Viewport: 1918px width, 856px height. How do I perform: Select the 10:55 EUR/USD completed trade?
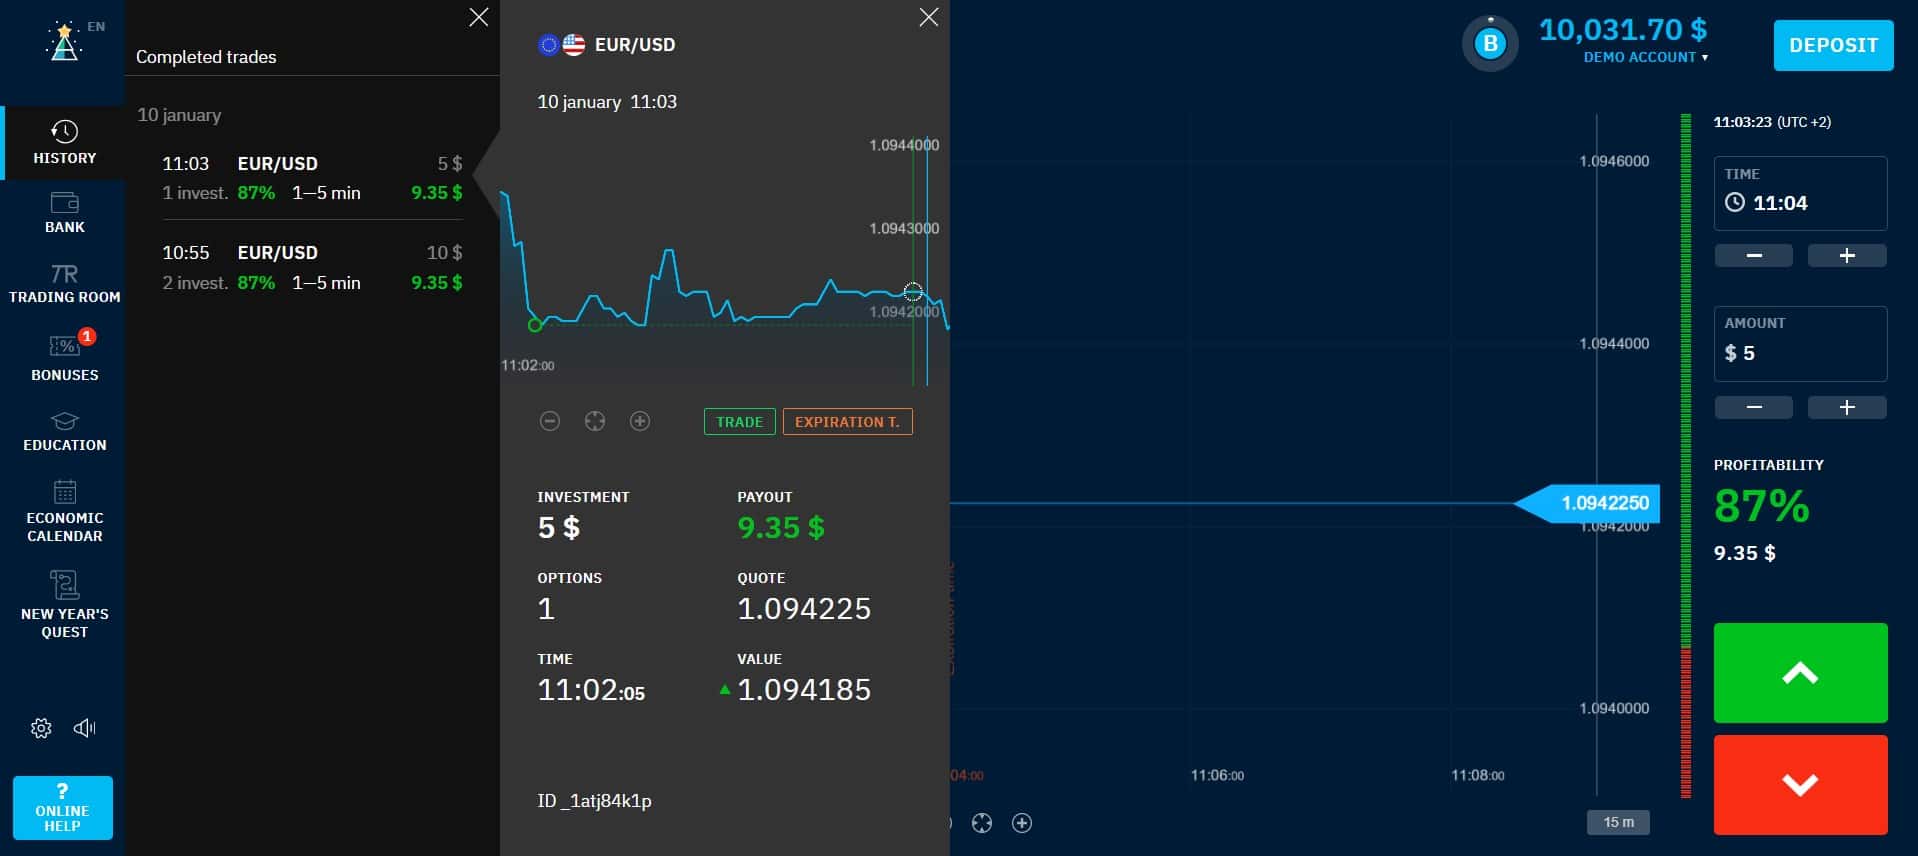pos(312,267)
